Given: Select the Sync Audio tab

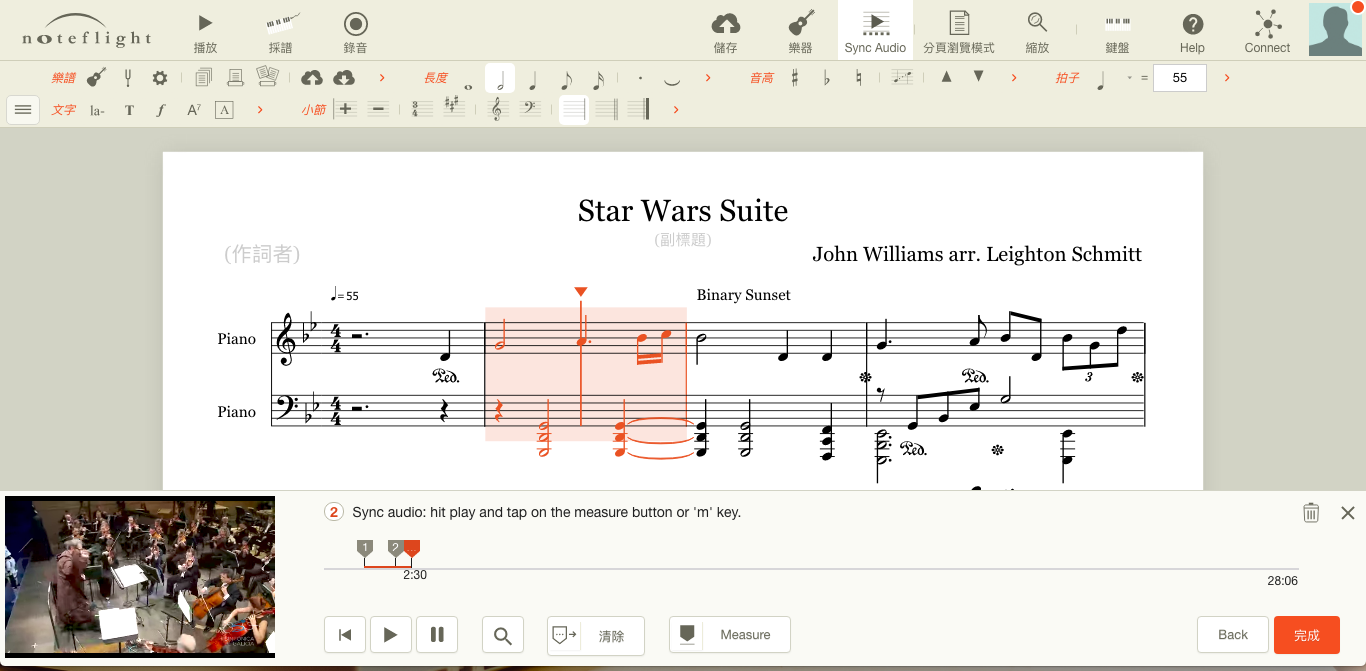Looking at the screenshot, I should pos(875,31).
